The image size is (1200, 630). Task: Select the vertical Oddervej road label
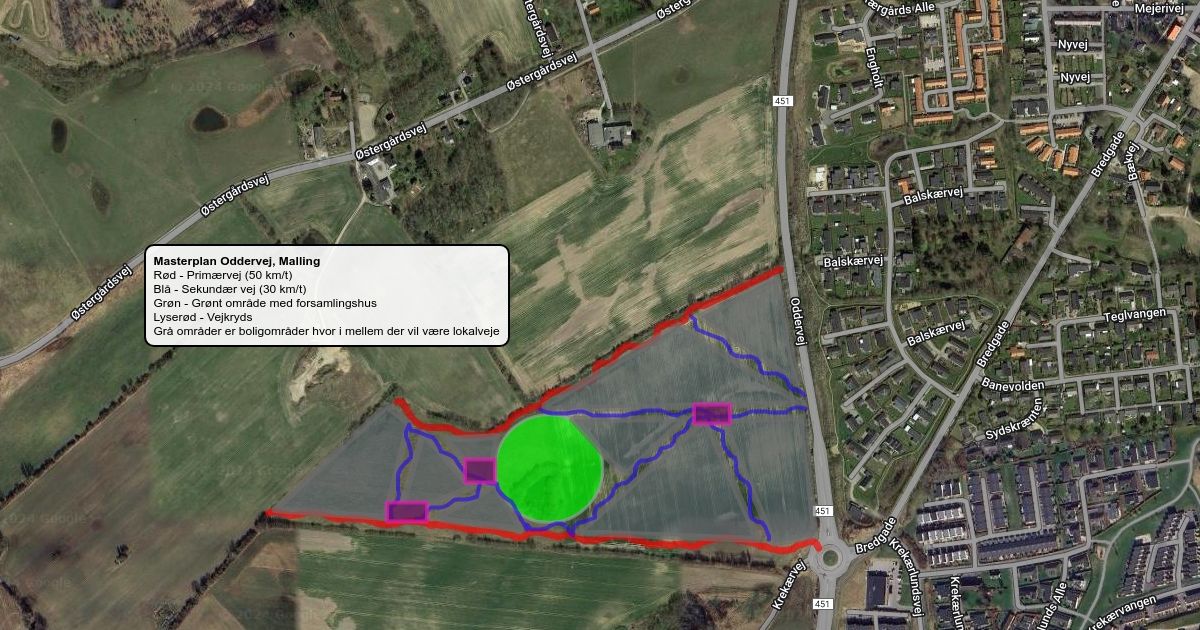click(x=797, y=319)
